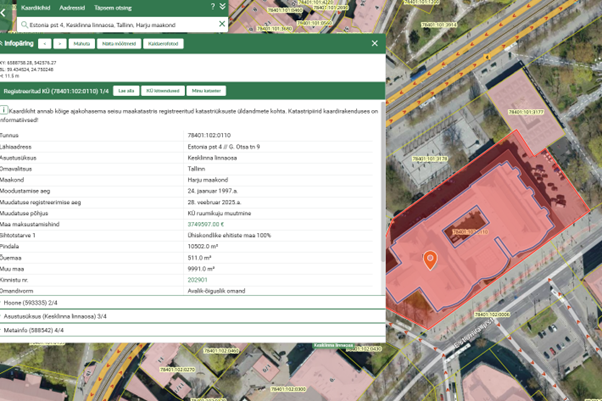Image resolution: width=602 pixels, height=401 pixels.
Task: Open Kinnistu nr. 202901 link
Action: (x=198, y=280)
